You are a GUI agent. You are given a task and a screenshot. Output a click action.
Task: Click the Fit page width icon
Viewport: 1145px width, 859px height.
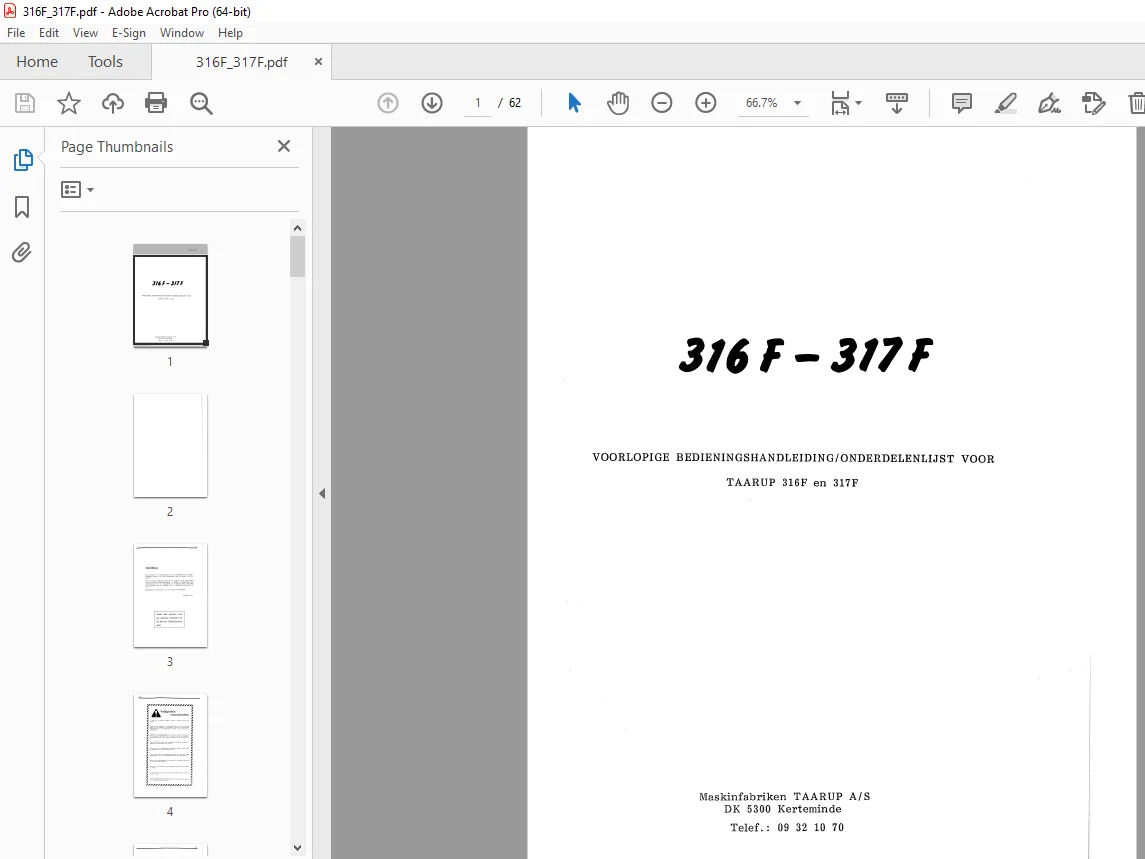coord(840,103)
